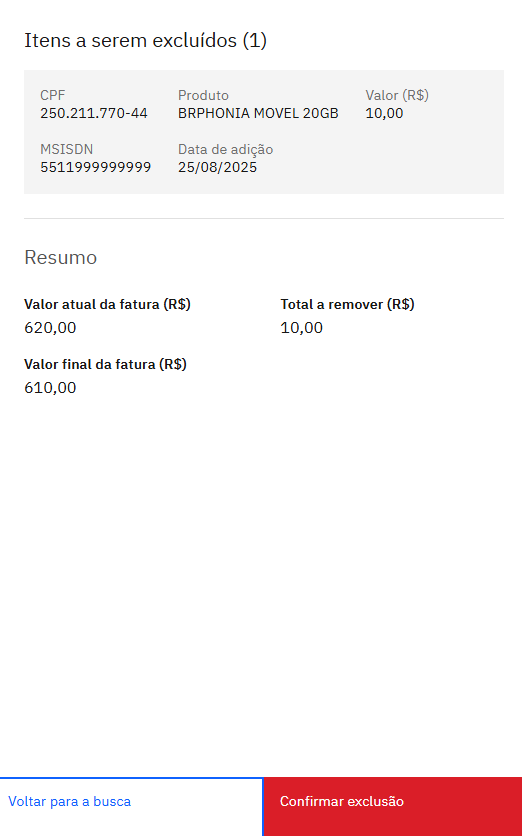Click the product name BRPHONIA MOVEL 20GB
Screen dimensions: 522x836
pyautogui.click(x=258, y=113)
